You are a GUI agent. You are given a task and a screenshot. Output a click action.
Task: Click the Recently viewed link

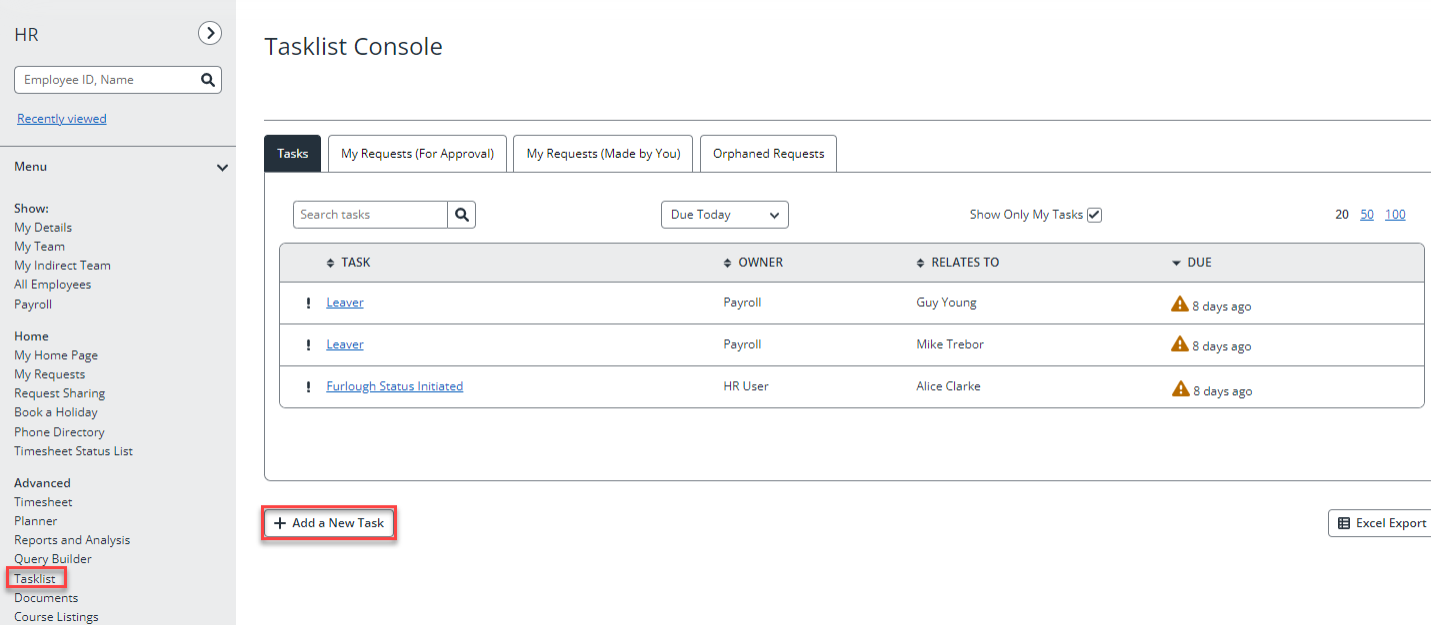(61, 118)
